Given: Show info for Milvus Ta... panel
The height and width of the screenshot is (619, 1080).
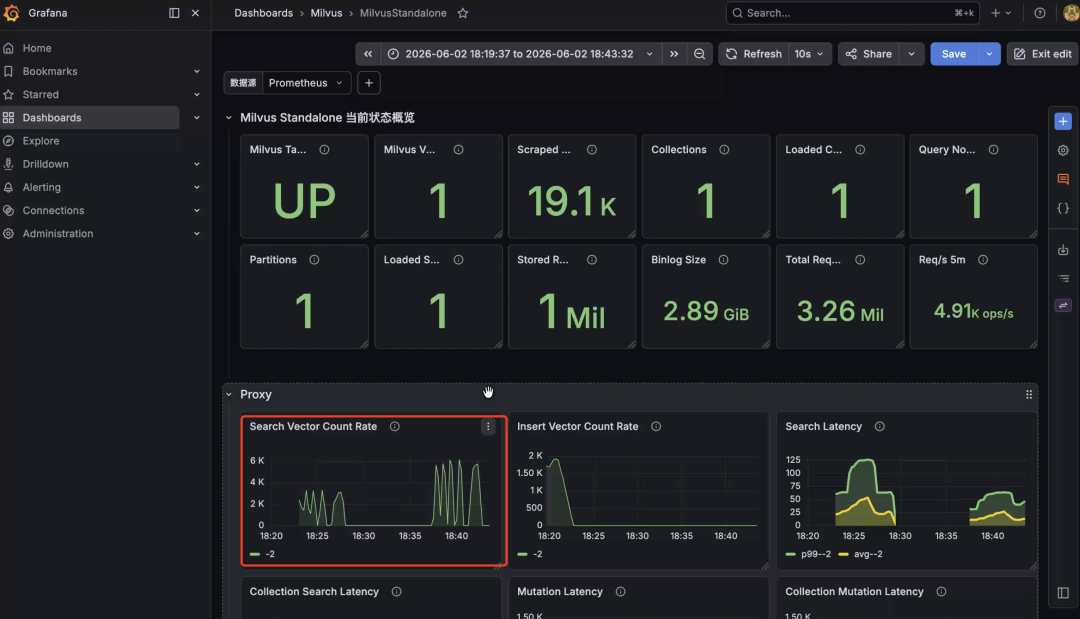Looking at the screenshot, I should point(324,149).
